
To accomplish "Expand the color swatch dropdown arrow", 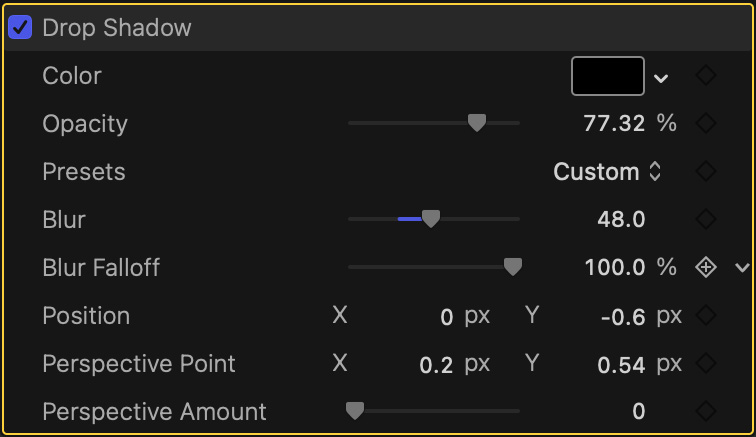I will click(661, 78).
